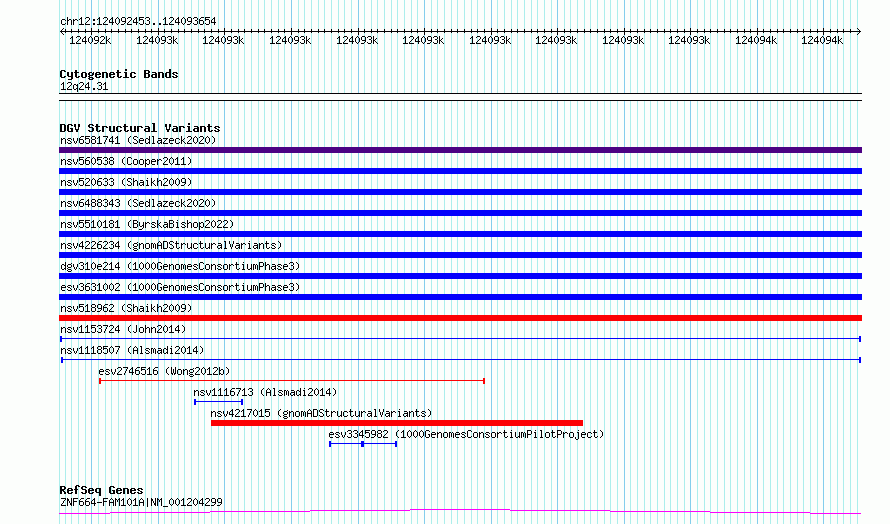
Task: Select the short blue nsv1116713 variant line
Action: coord(219,402)
